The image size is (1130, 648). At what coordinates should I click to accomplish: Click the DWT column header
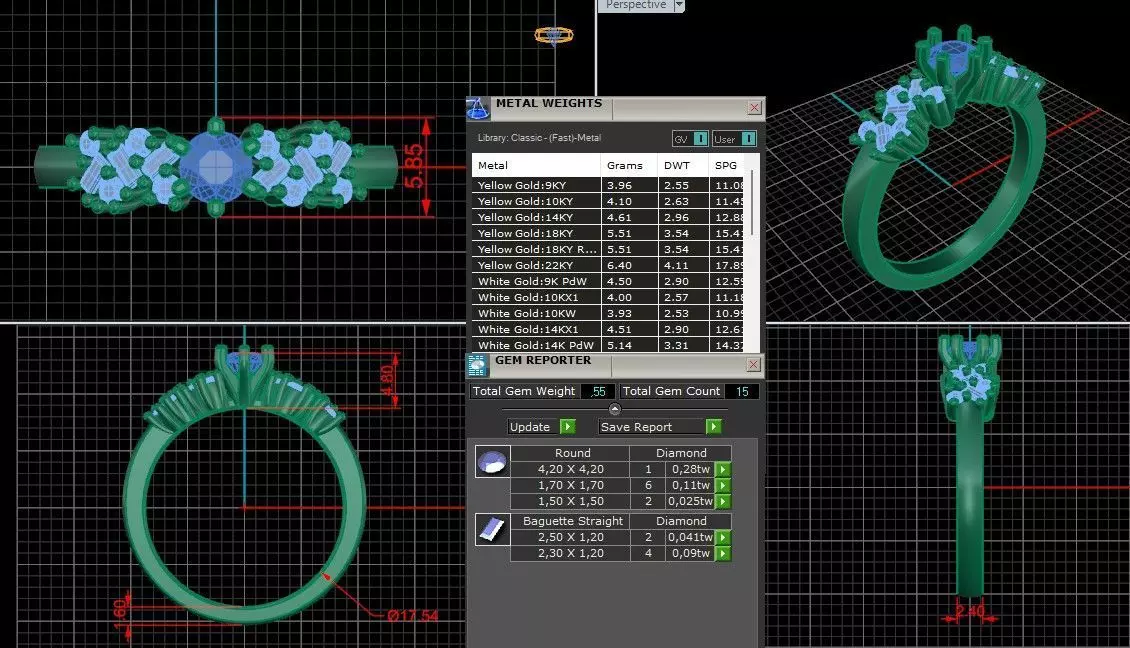pos(682,165)
